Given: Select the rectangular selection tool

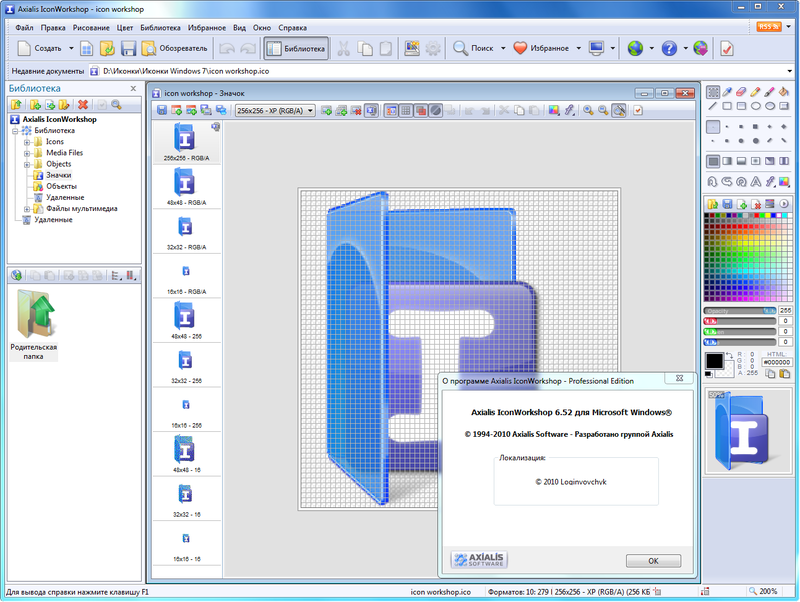Looking at the screenshot, I should [713, 92].
